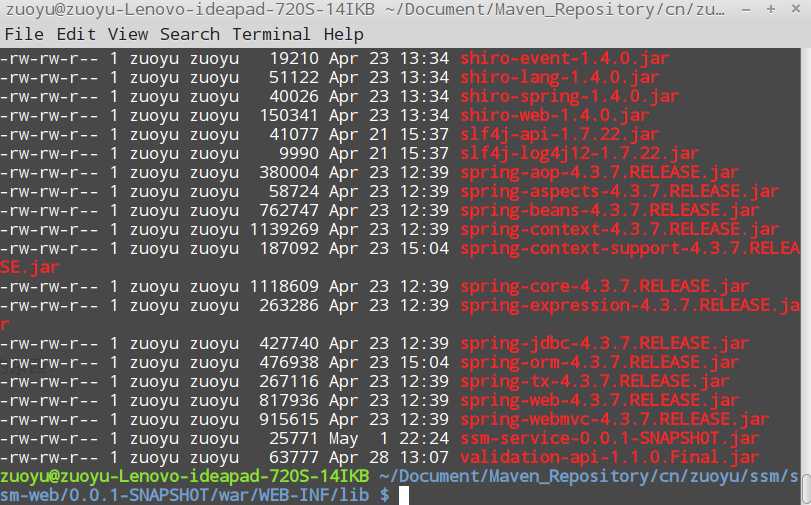
Task: Select spring-core-4.3.7.RELEASE.jar filename
Action: click(605, 286)
